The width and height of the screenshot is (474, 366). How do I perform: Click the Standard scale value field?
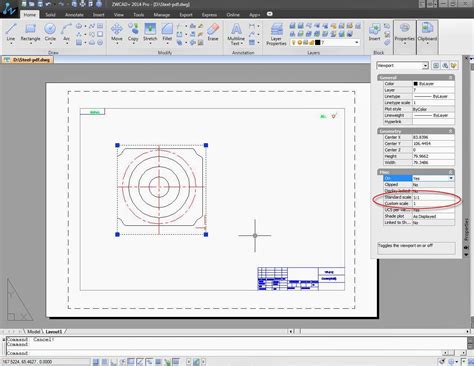(433, 197)
